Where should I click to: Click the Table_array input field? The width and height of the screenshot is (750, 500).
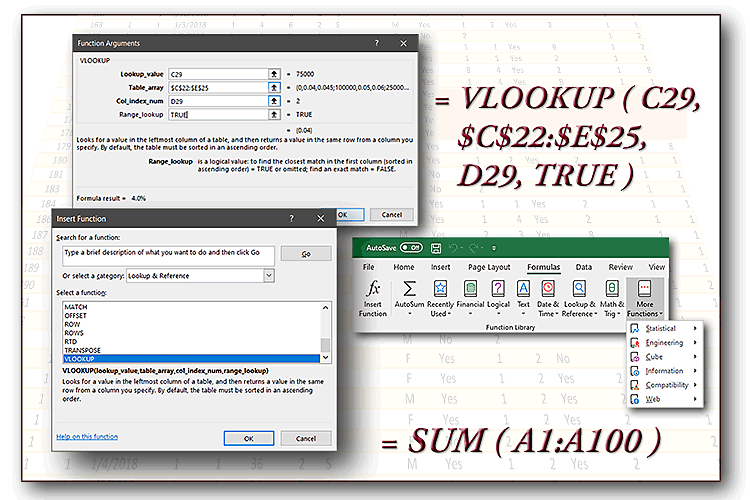[218, 87]
